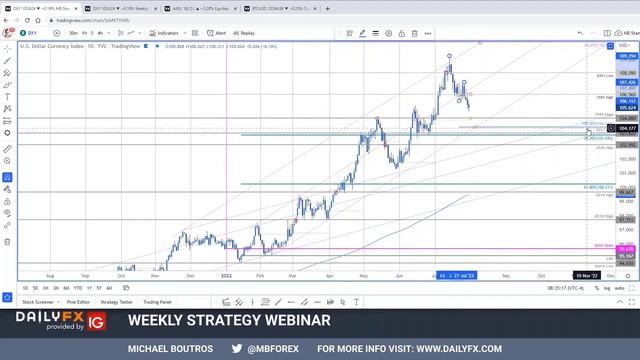Open the time axis settings gear
The width and height of the screenshot is (640, 360).
(628, 276)
